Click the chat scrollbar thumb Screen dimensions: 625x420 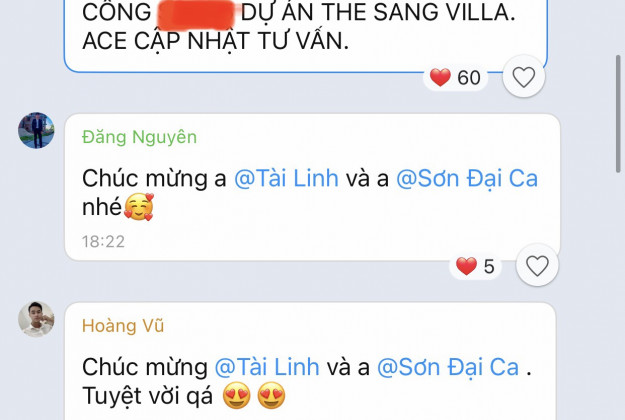coord(618,114)
